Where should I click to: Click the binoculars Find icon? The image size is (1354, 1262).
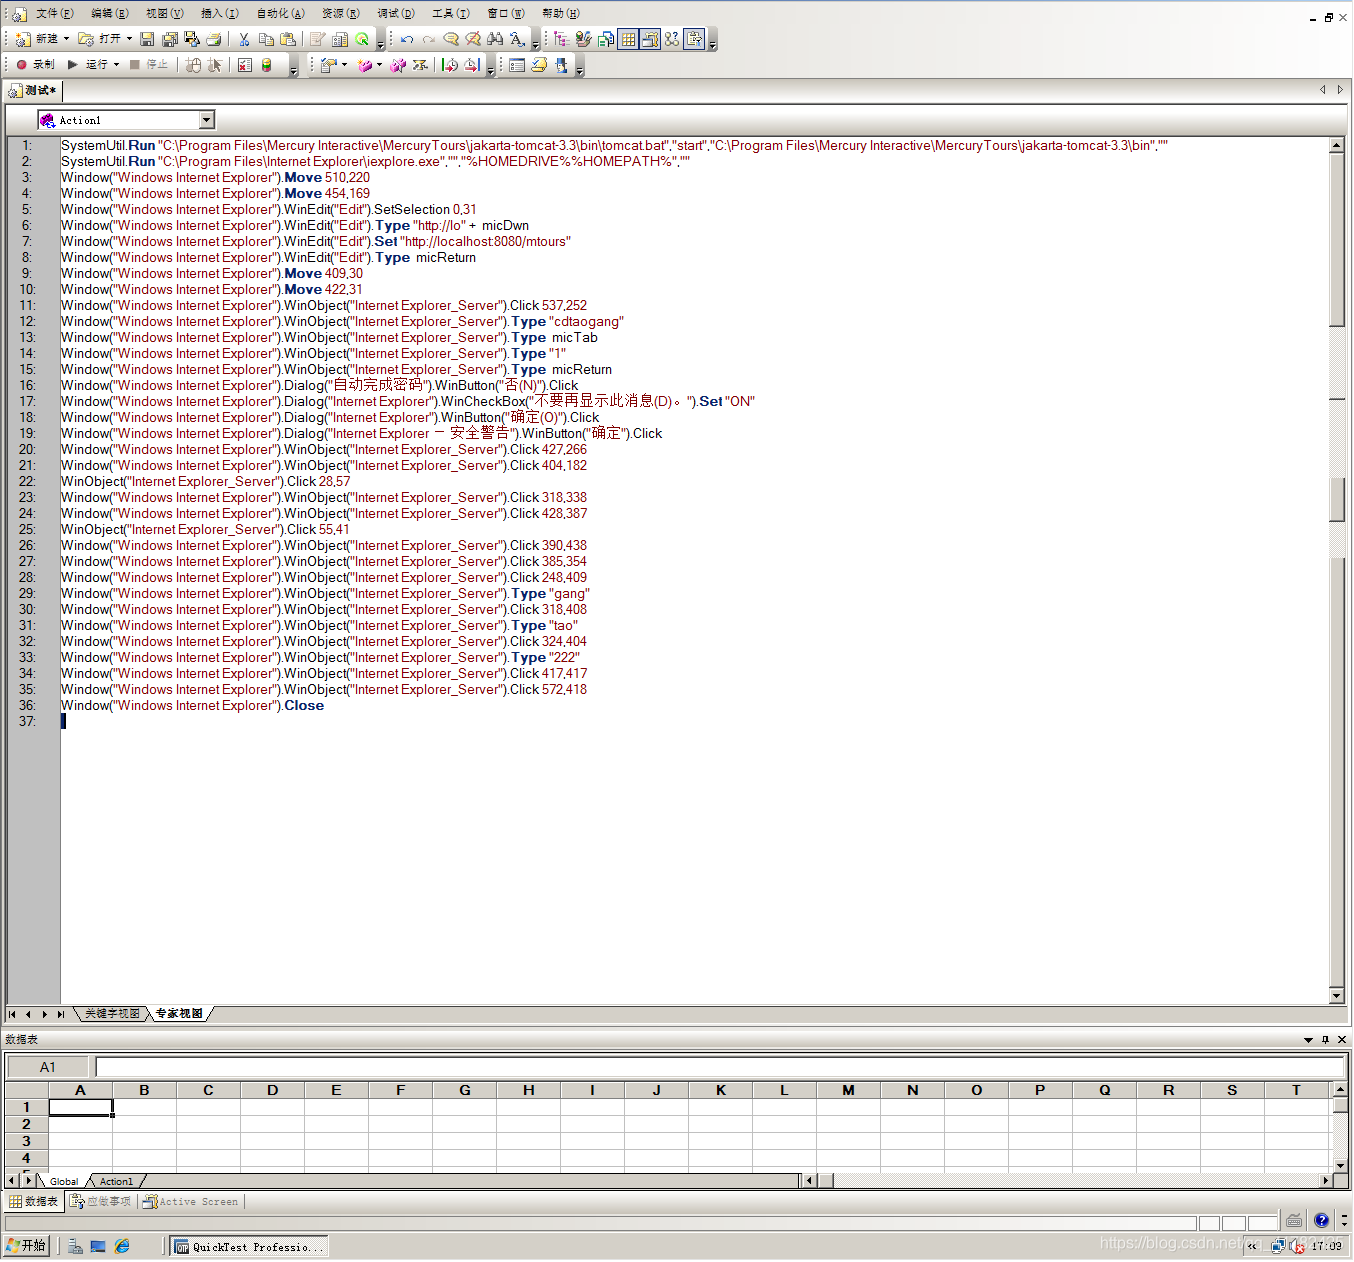(495, 39)
